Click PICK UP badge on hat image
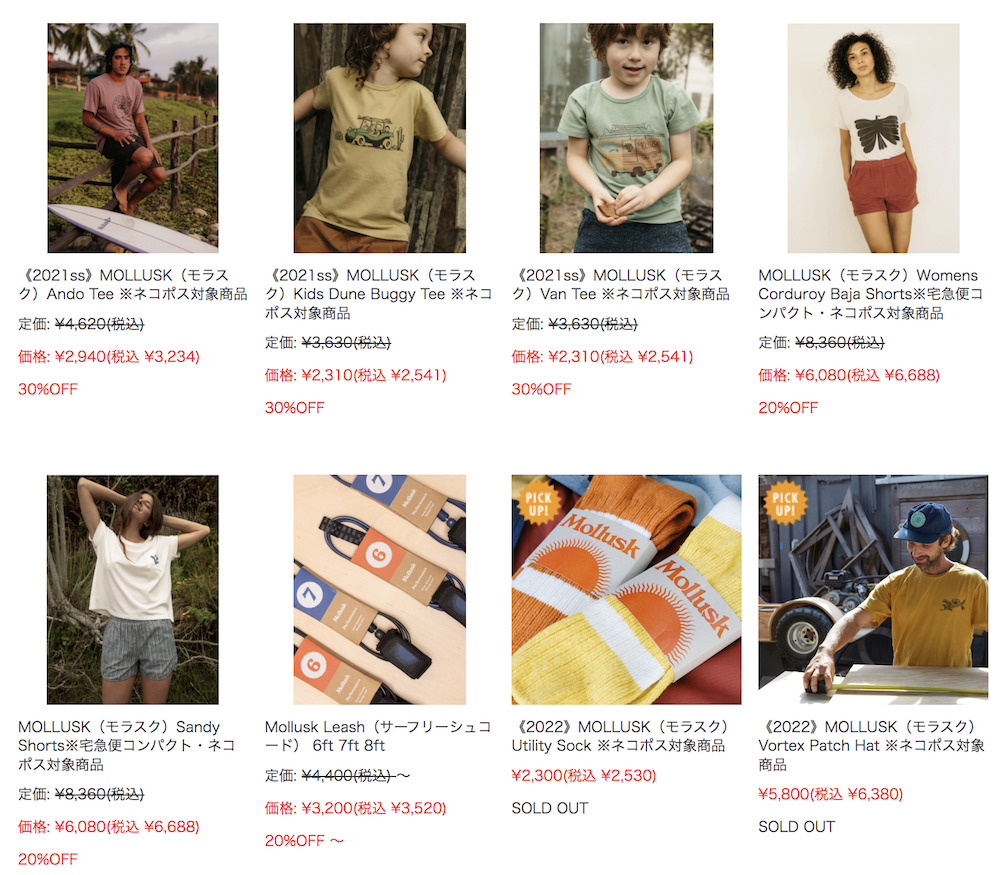 pyautogui.click(x=785, y=504)
